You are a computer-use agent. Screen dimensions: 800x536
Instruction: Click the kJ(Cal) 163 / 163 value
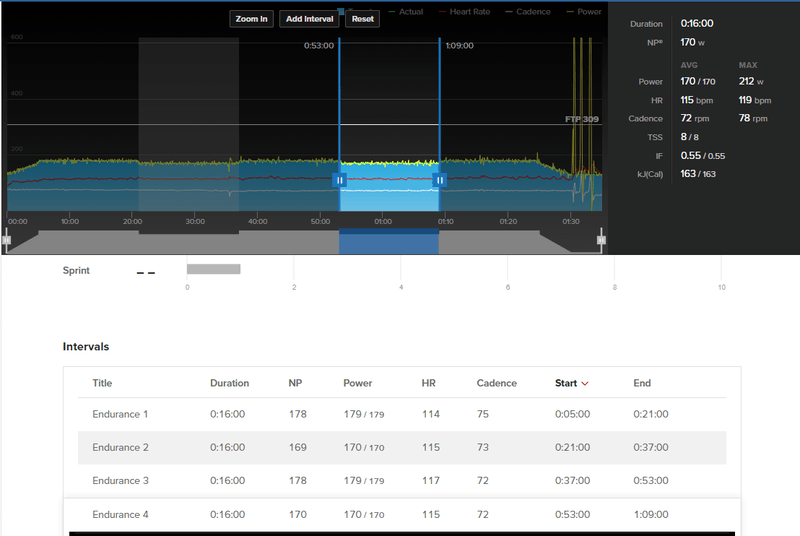[698, 174]
